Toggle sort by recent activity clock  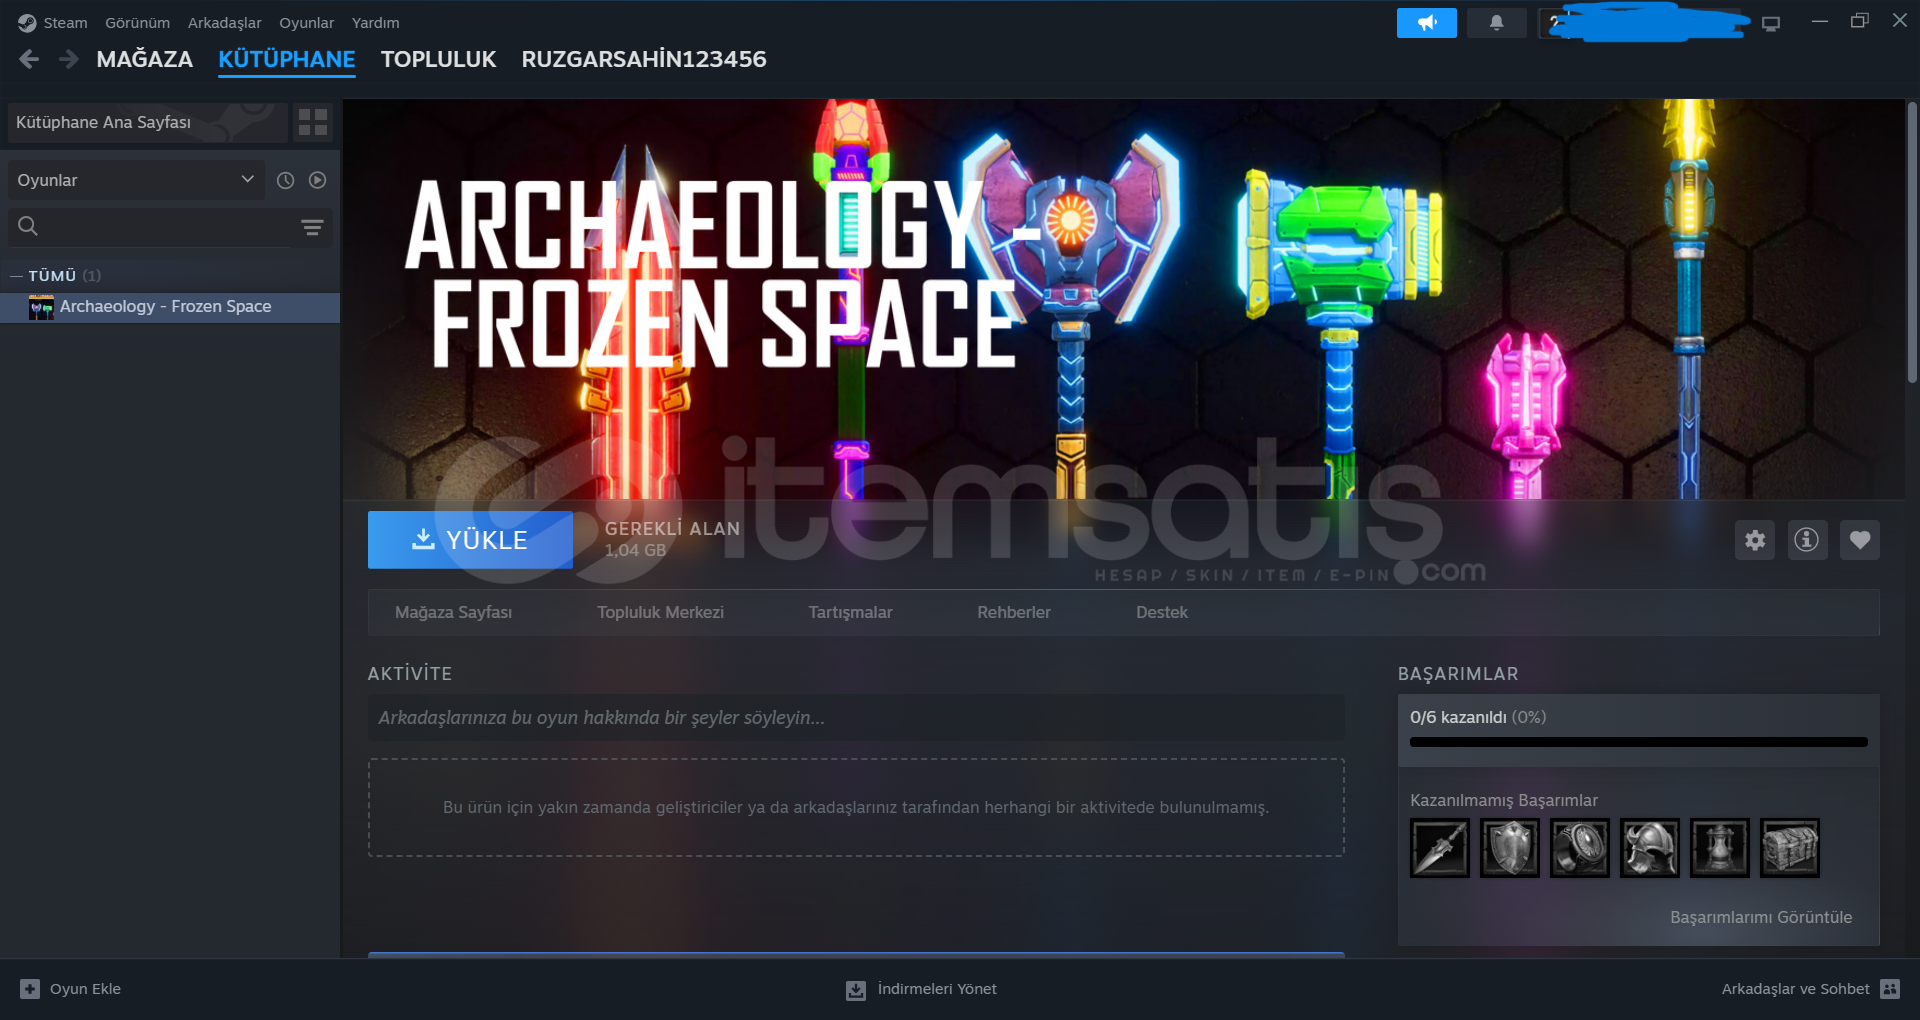286,180
